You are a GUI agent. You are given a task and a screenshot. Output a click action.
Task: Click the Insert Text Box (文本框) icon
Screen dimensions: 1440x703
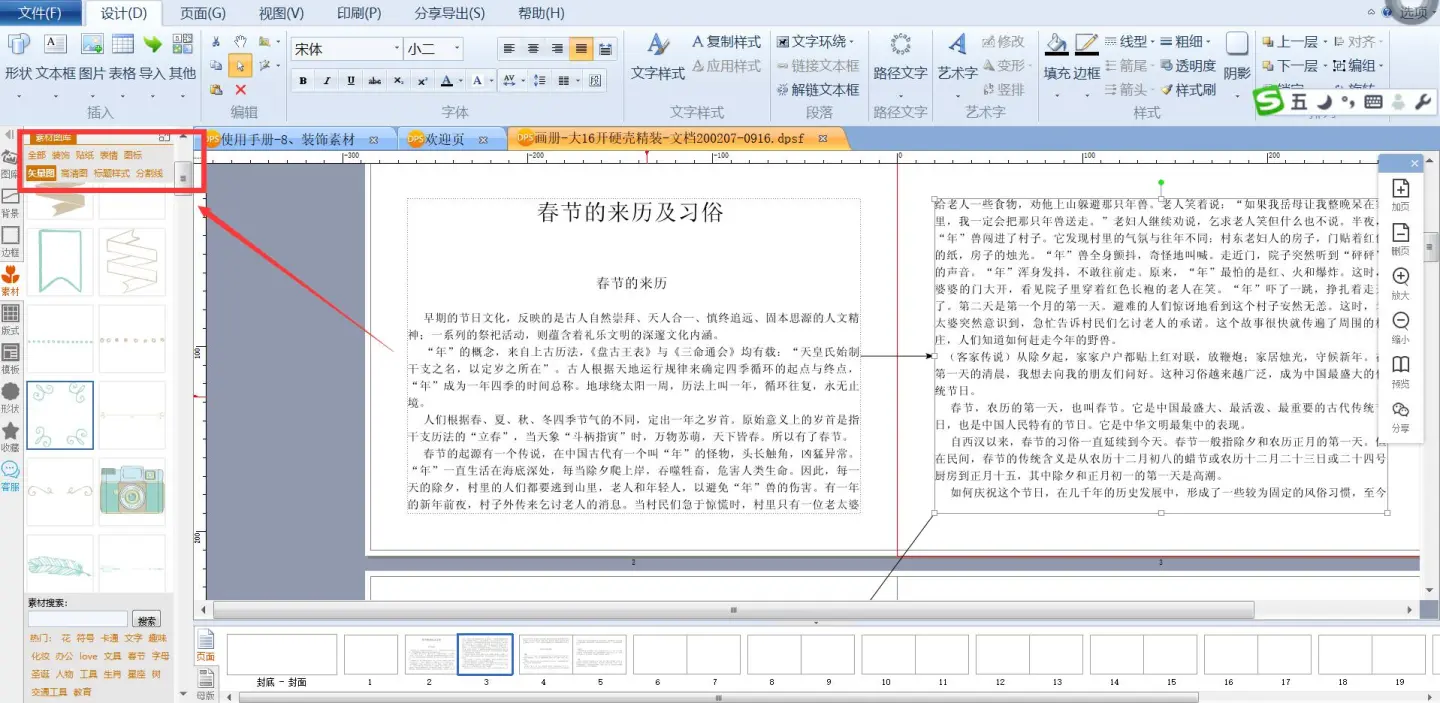point(55,45)
